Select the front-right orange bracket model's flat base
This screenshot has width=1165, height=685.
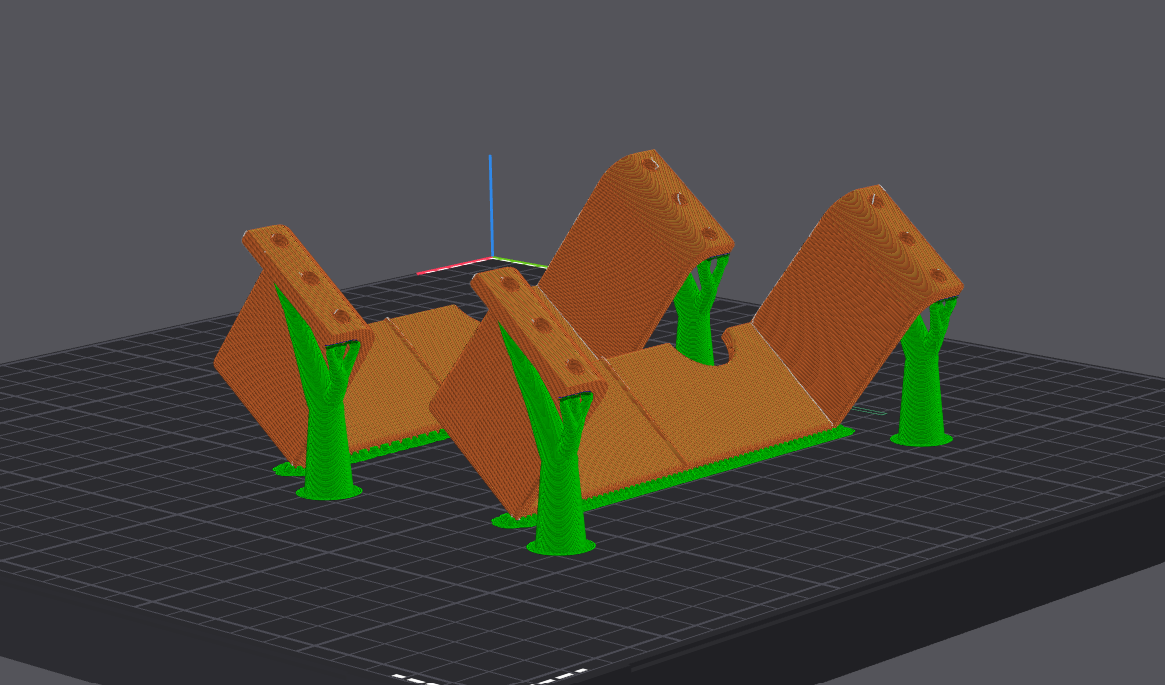pyautogui.click(x=706, y=416)
